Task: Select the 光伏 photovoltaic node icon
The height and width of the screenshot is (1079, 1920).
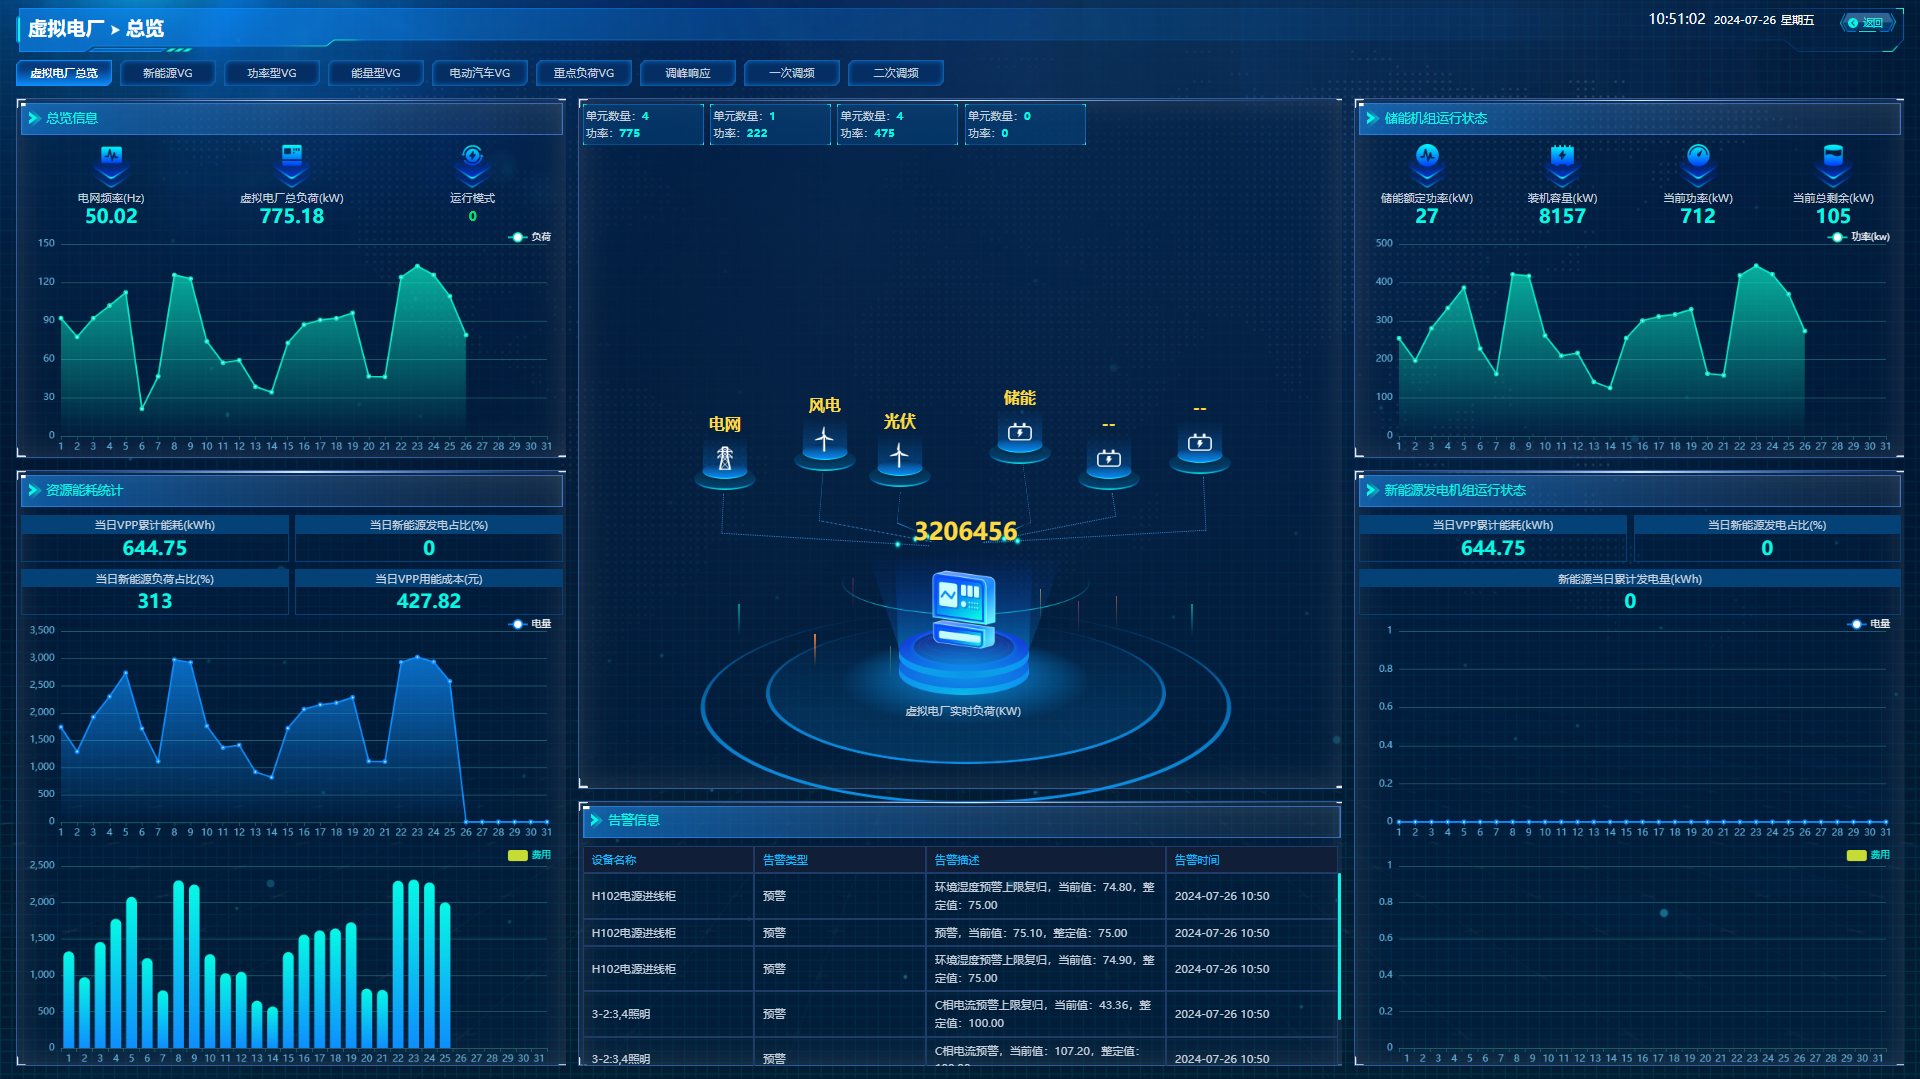Action: [899, 455]
